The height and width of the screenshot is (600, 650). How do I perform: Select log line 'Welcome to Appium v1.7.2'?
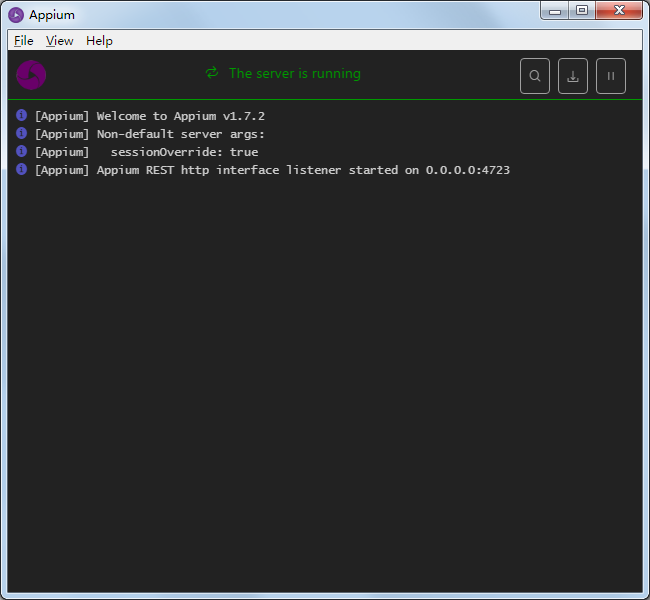pyautogui.click(x=150, y=116)
